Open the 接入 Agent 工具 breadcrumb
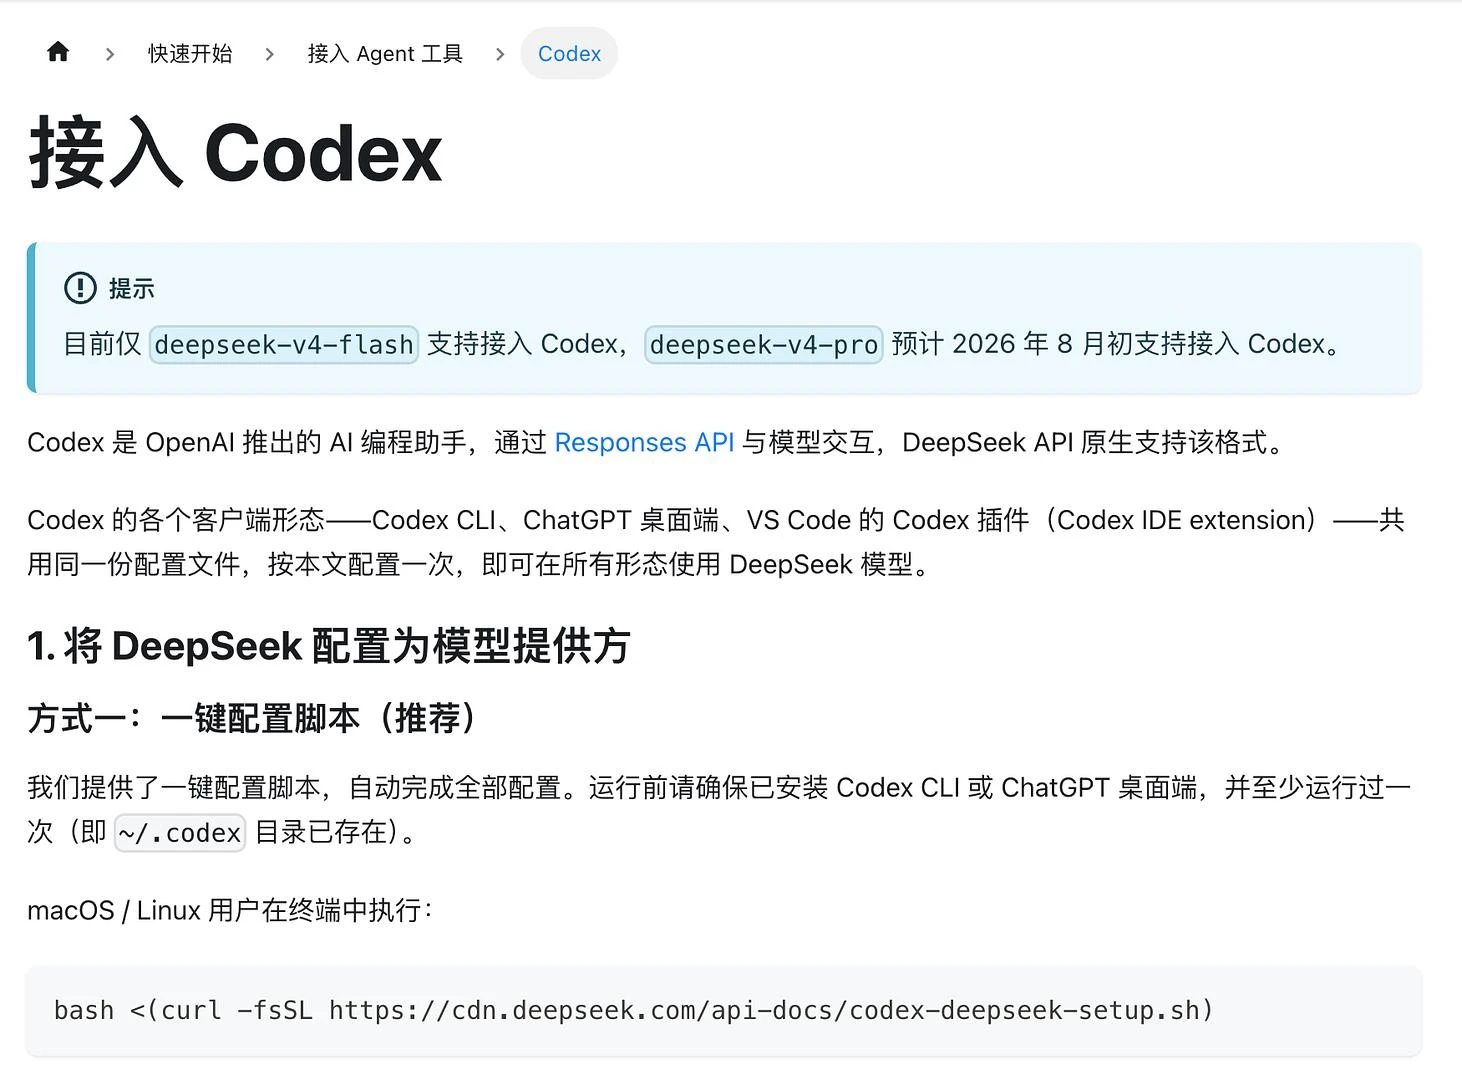Image resolution: width=1462 pixels, height=1080 pixels. pyautogui.click(x=385, y=53)
